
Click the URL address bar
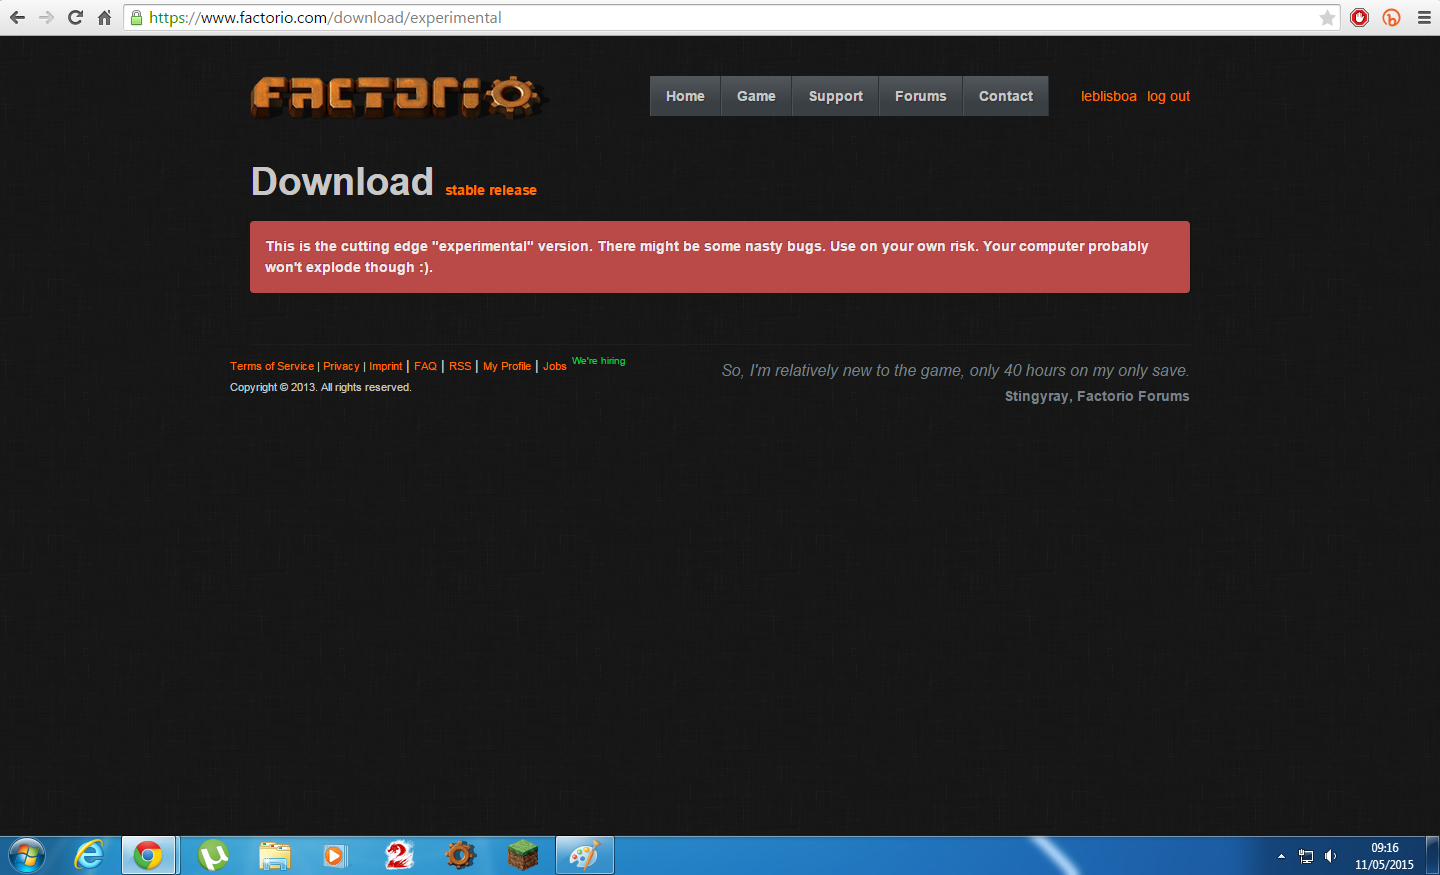(x=730, y=17)
